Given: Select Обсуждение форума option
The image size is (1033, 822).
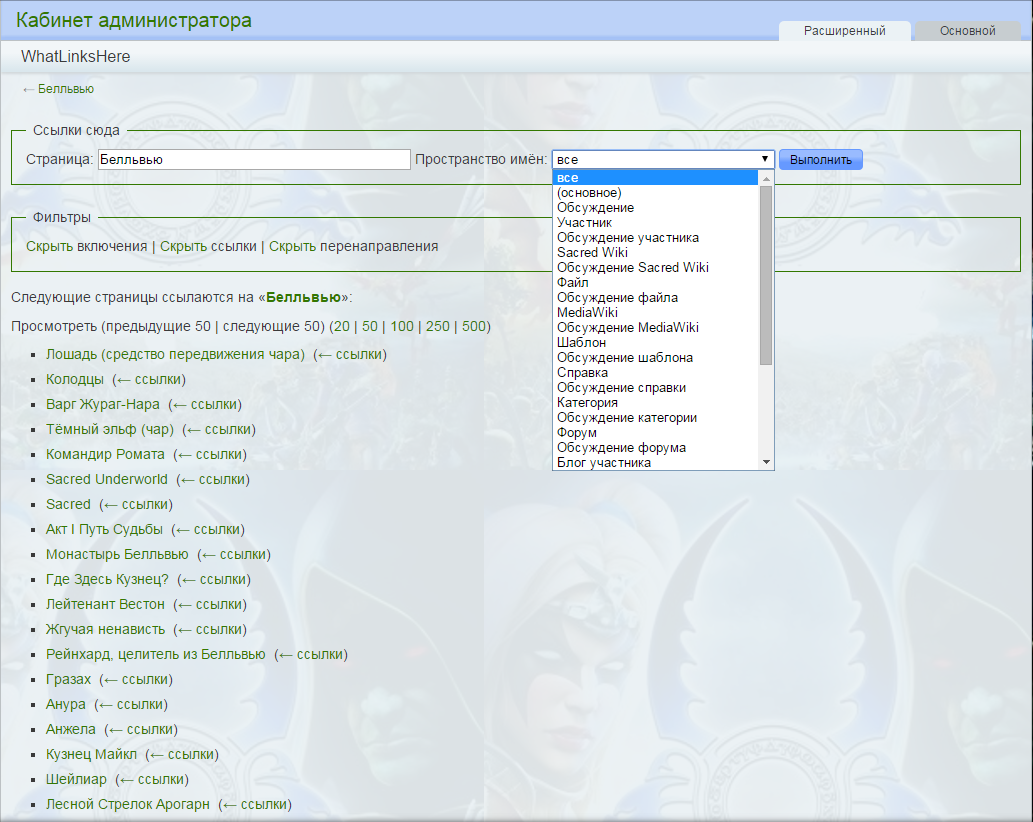Looking at the screenshot, I should pos(656,447).
